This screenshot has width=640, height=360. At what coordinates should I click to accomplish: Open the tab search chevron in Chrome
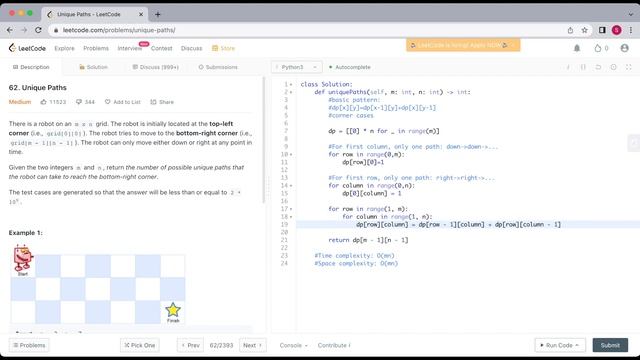[x=631, y=14]
